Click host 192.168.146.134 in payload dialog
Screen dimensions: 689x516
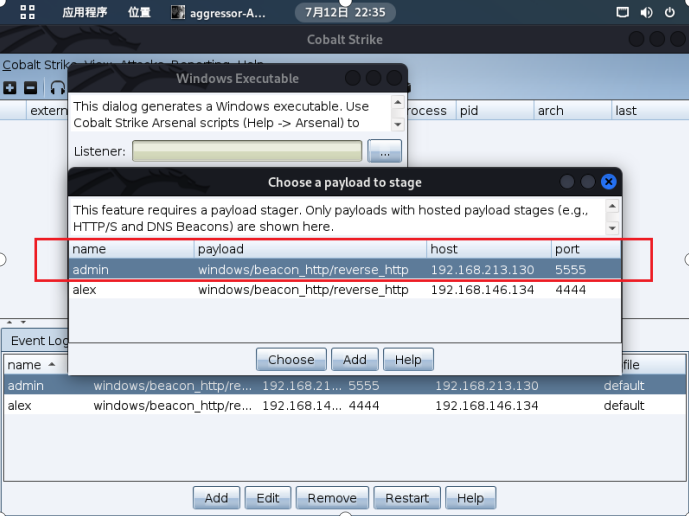(482, 290)
